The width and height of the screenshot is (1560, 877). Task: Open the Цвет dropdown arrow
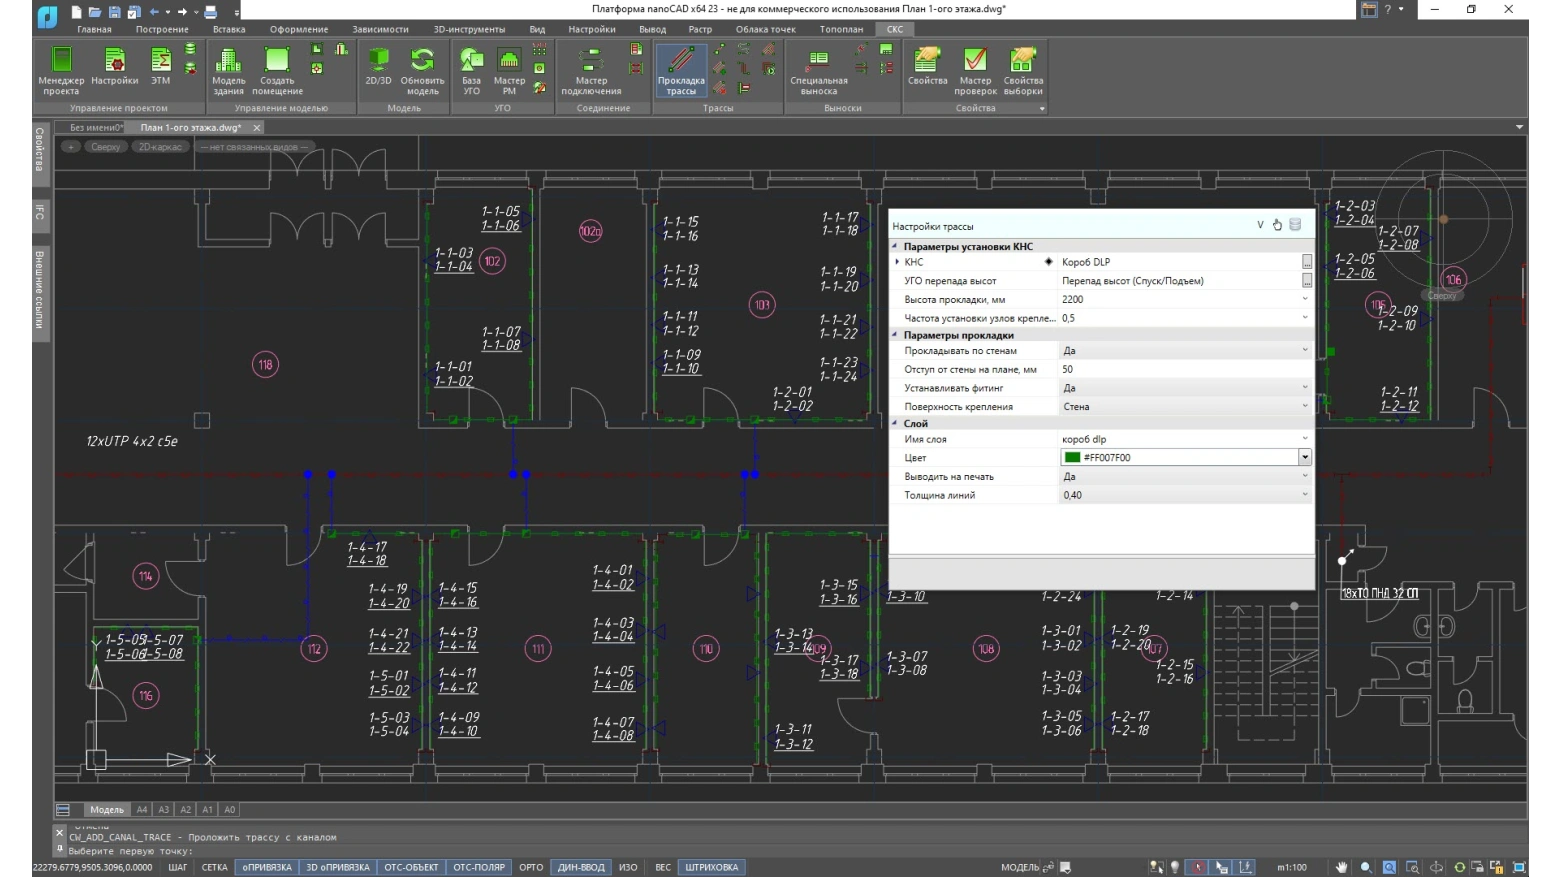click(1304, 457)
